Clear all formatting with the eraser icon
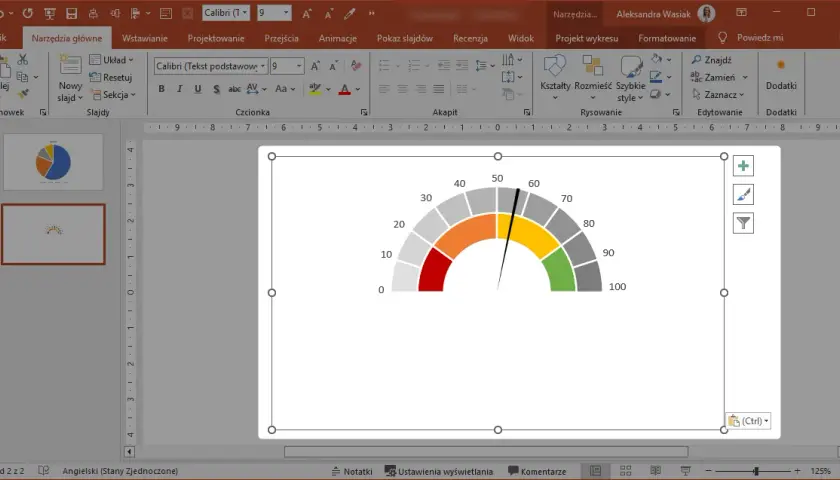 [356, 66]
